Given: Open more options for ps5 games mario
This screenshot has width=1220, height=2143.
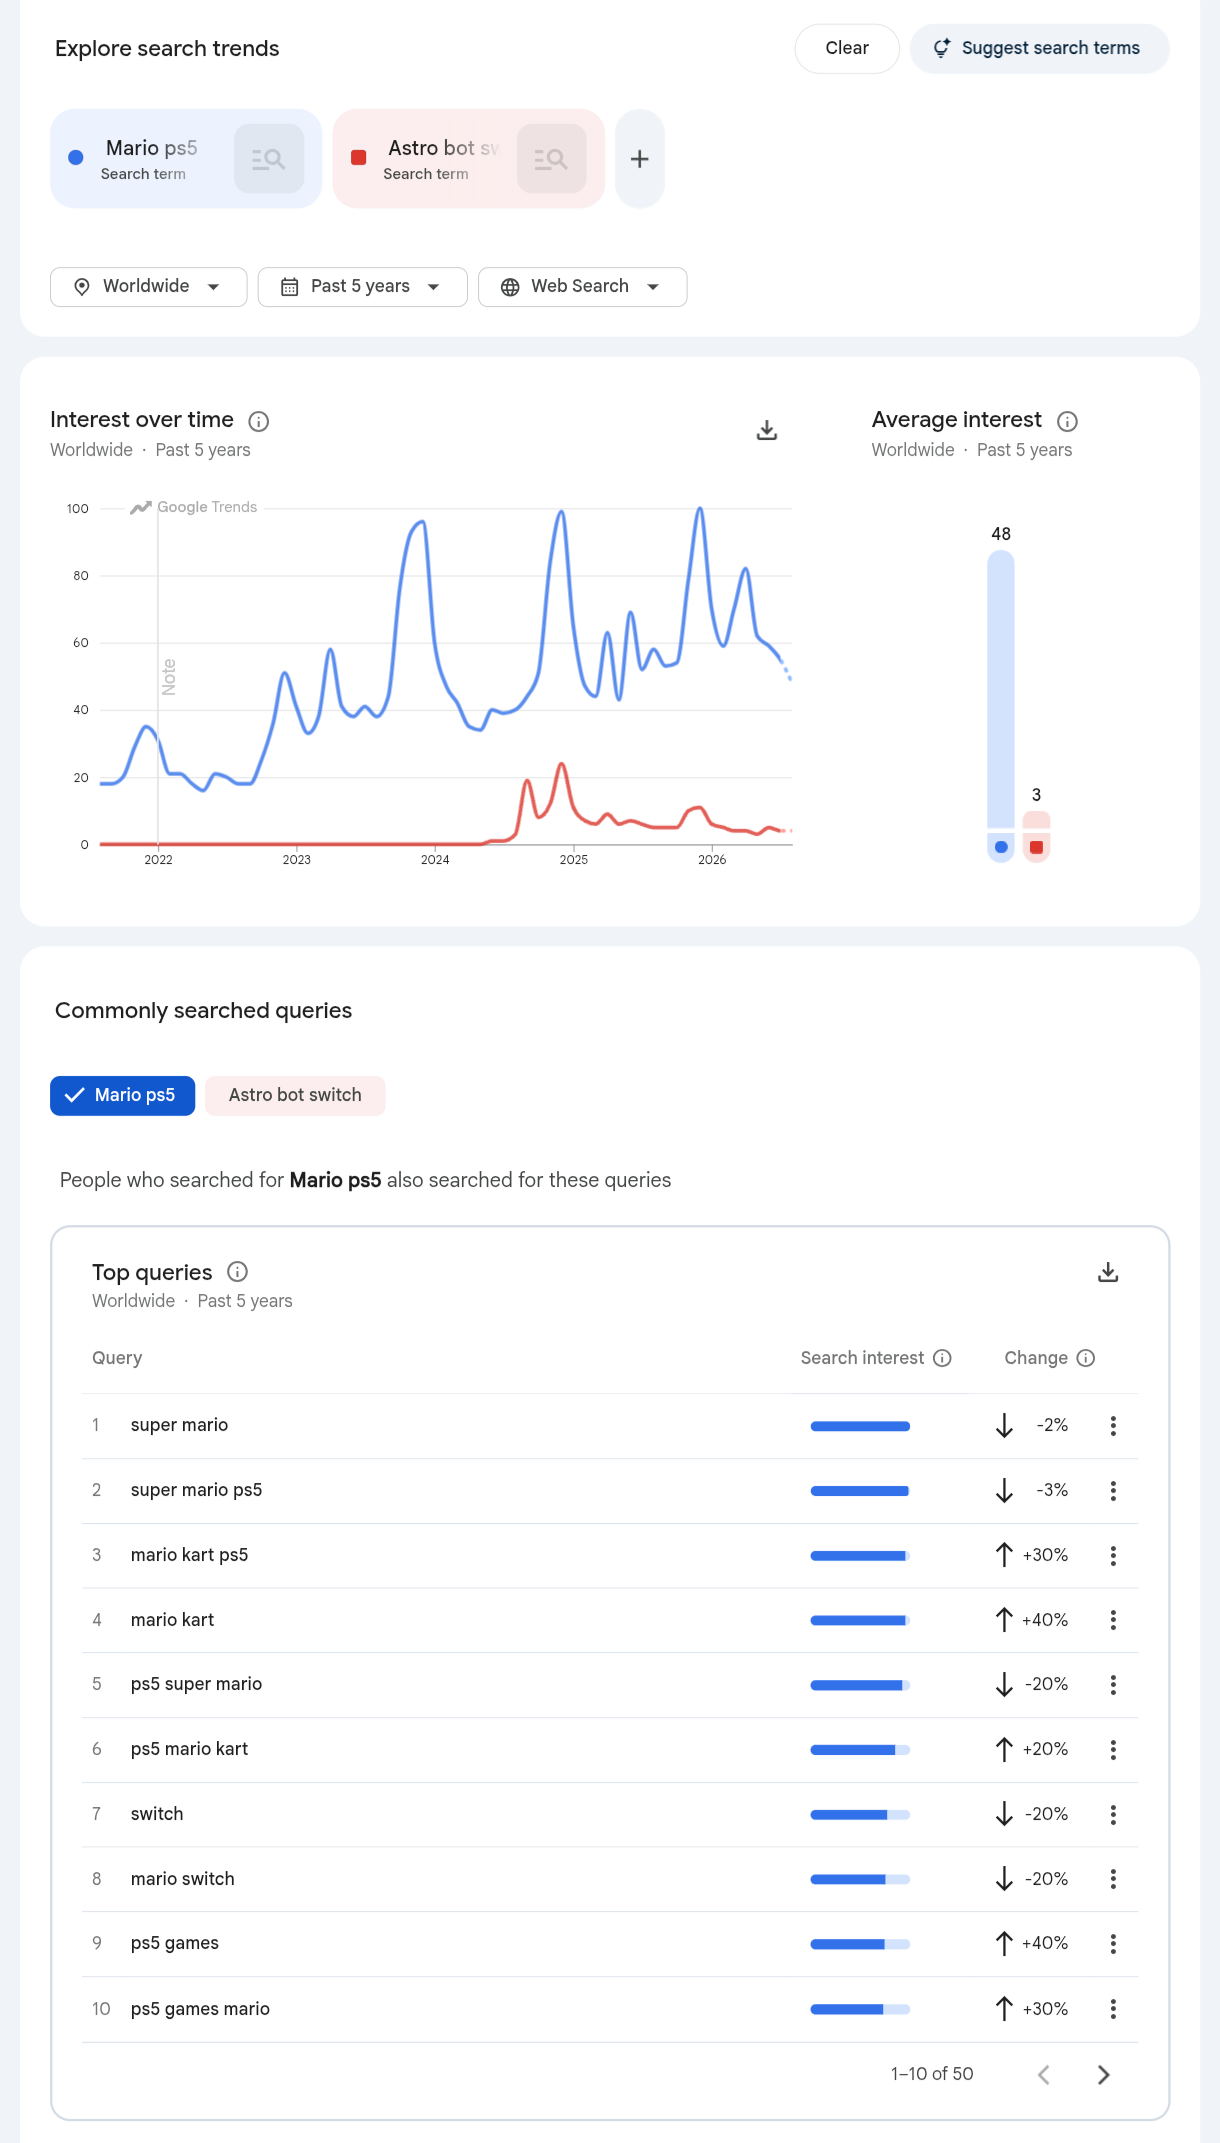Looking at the screenshot, I should (x=1113, y=2009).
